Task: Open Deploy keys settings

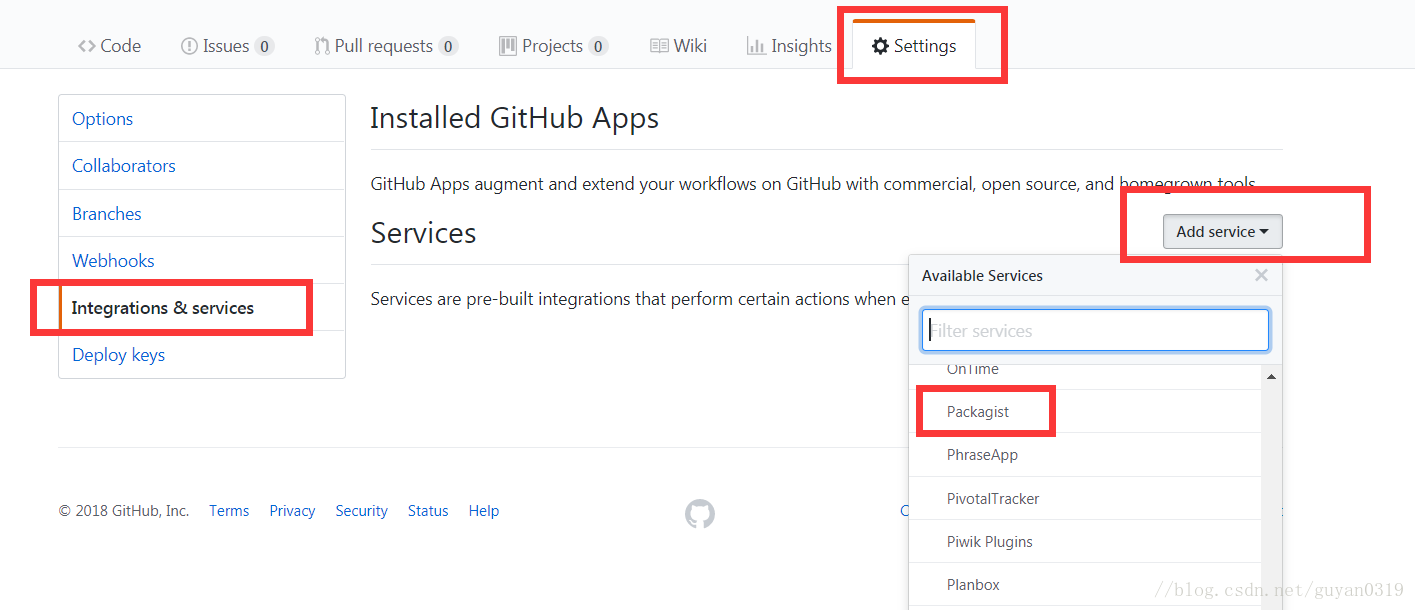Action: (202, 355)
